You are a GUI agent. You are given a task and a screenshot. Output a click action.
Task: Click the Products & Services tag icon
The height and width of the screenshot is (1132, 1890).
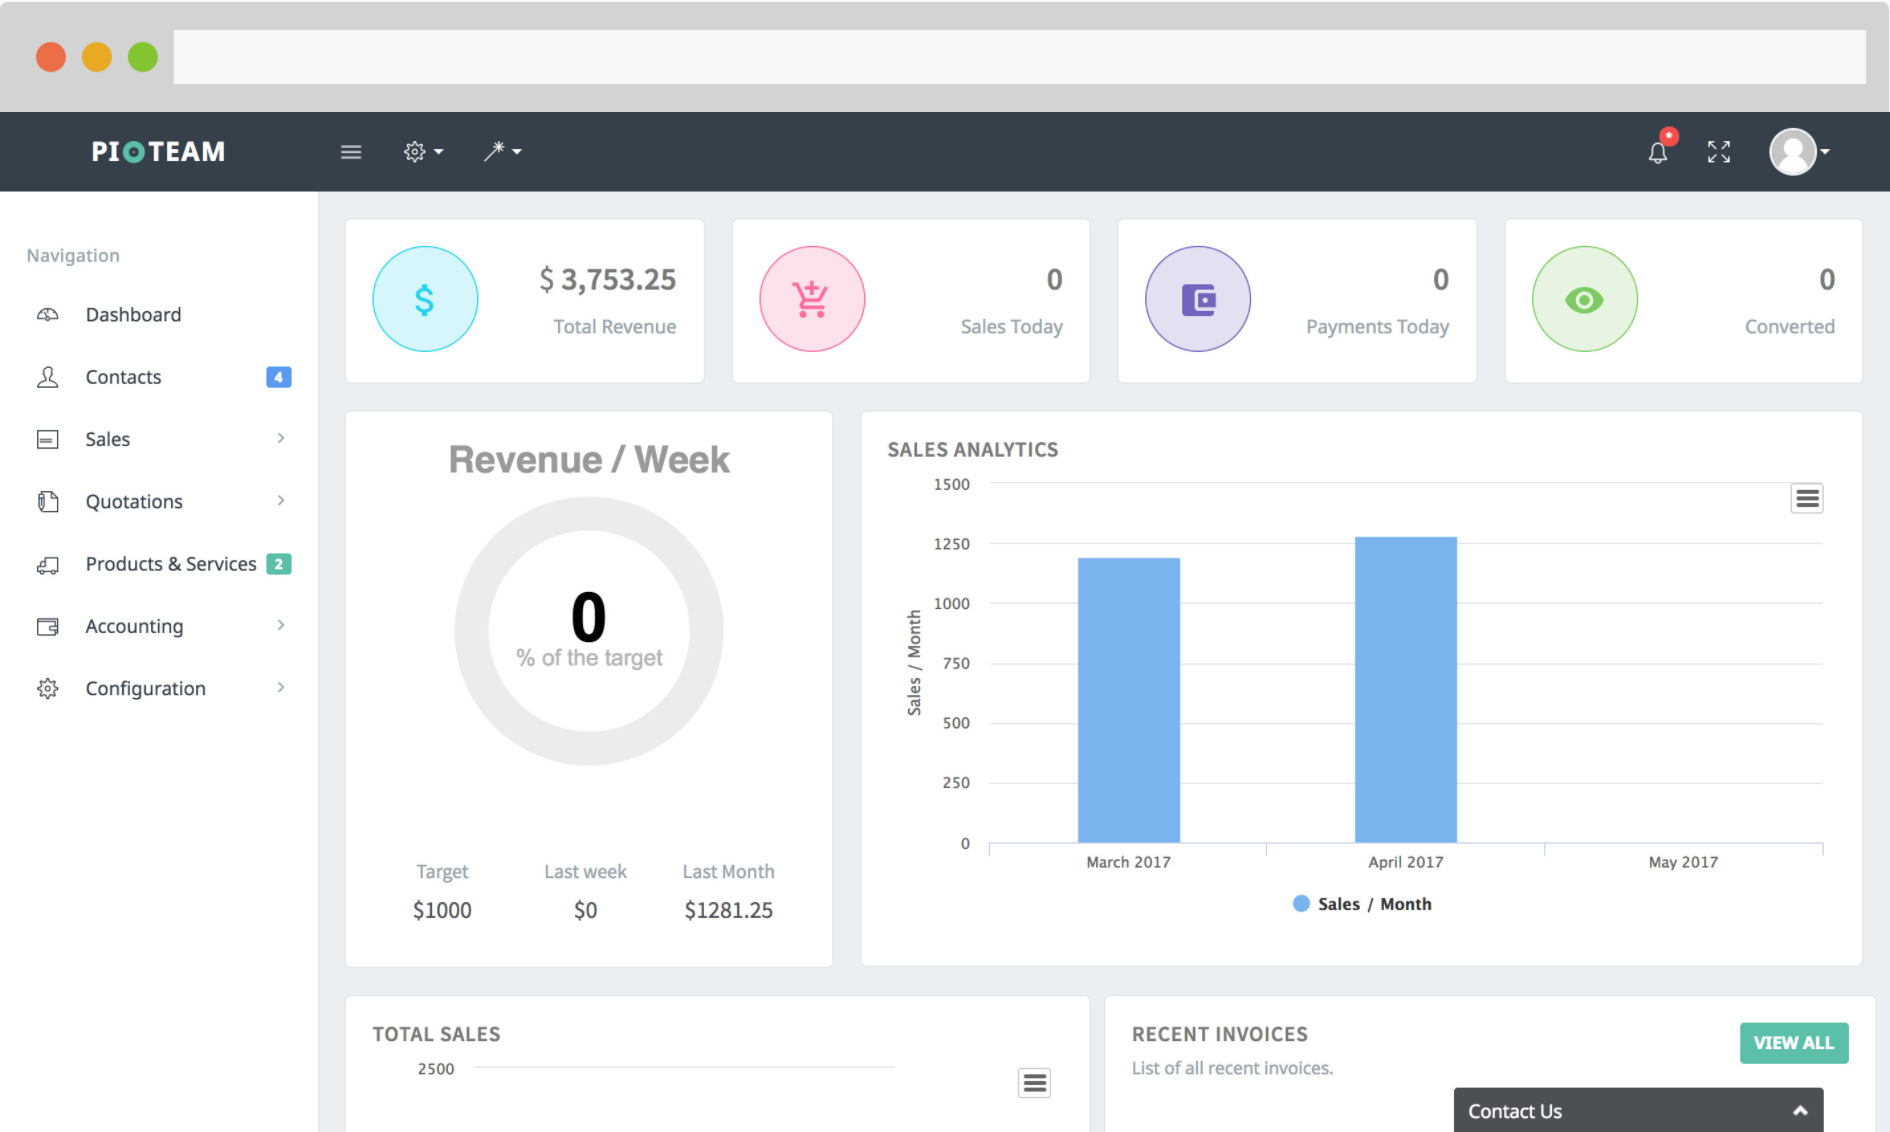coord(48,565)
